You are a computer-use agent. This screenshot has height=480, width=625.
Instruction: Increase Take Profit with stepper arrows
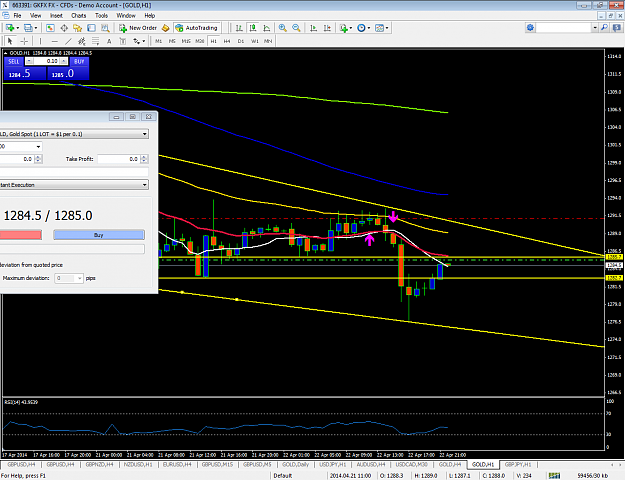click(144, 157)
